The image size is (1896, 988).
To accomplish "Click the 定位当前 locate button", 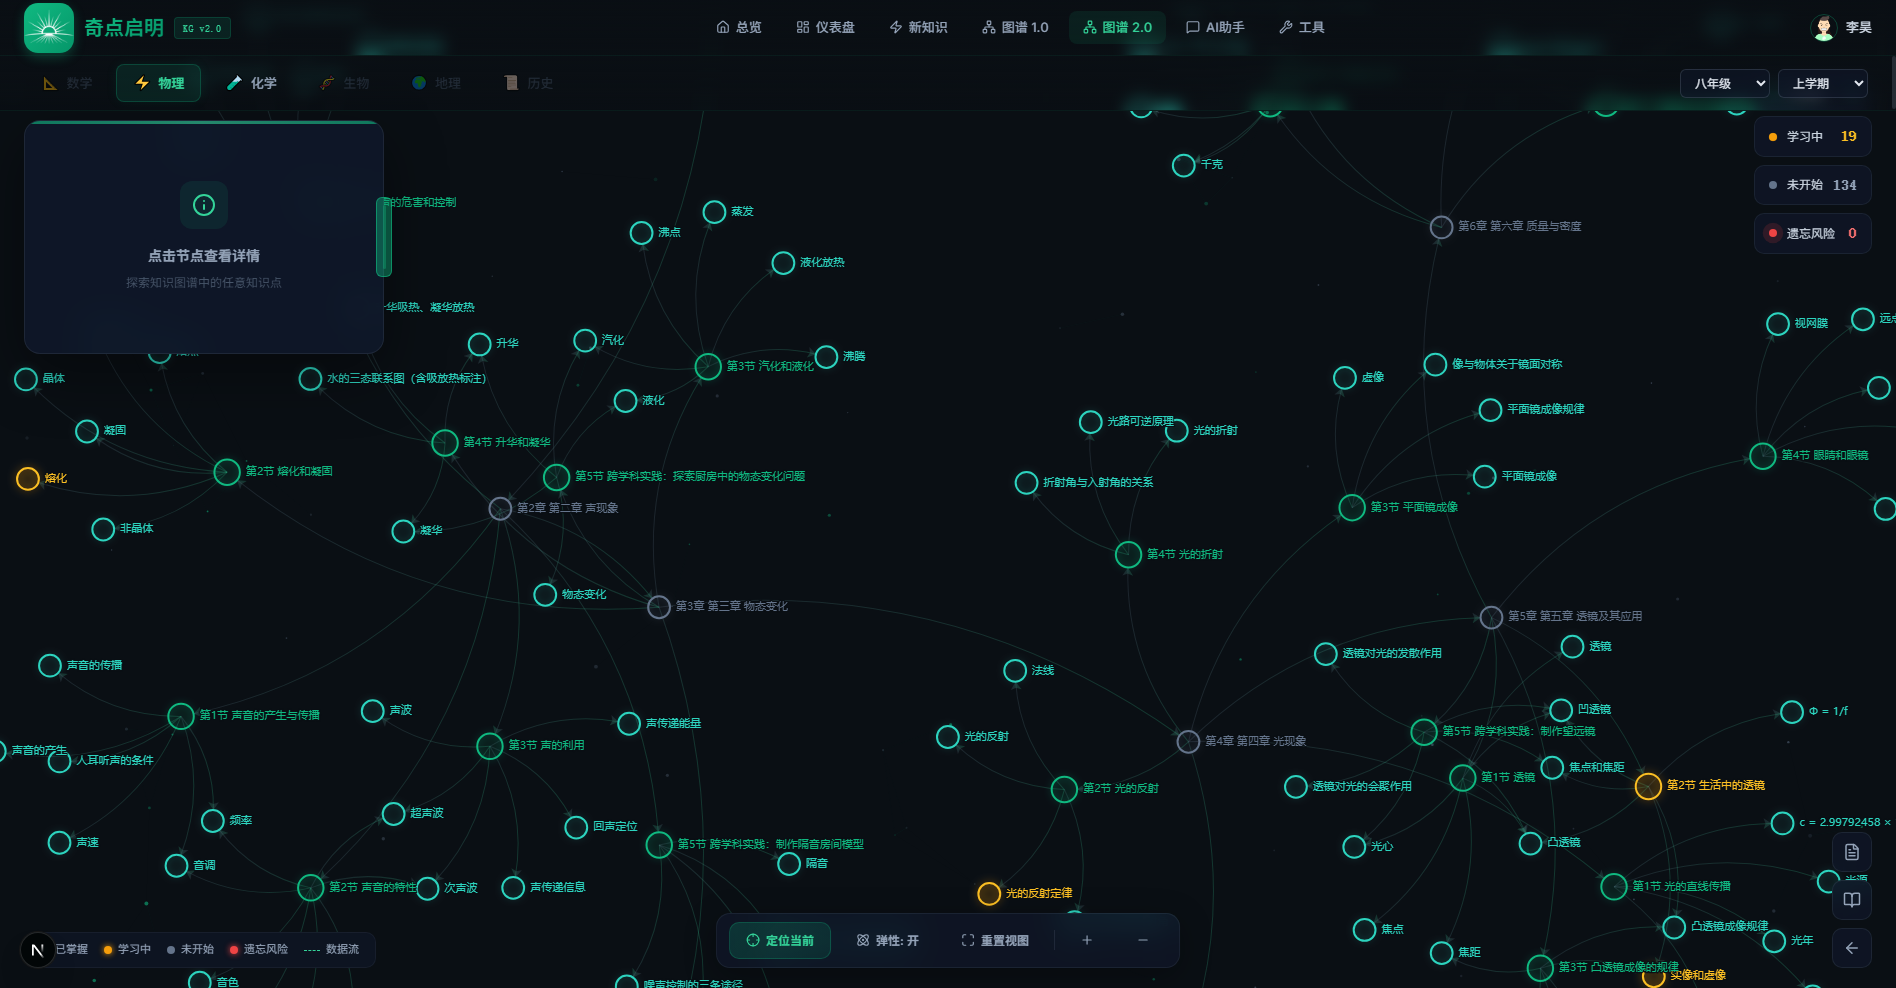I will pos(780,940).
